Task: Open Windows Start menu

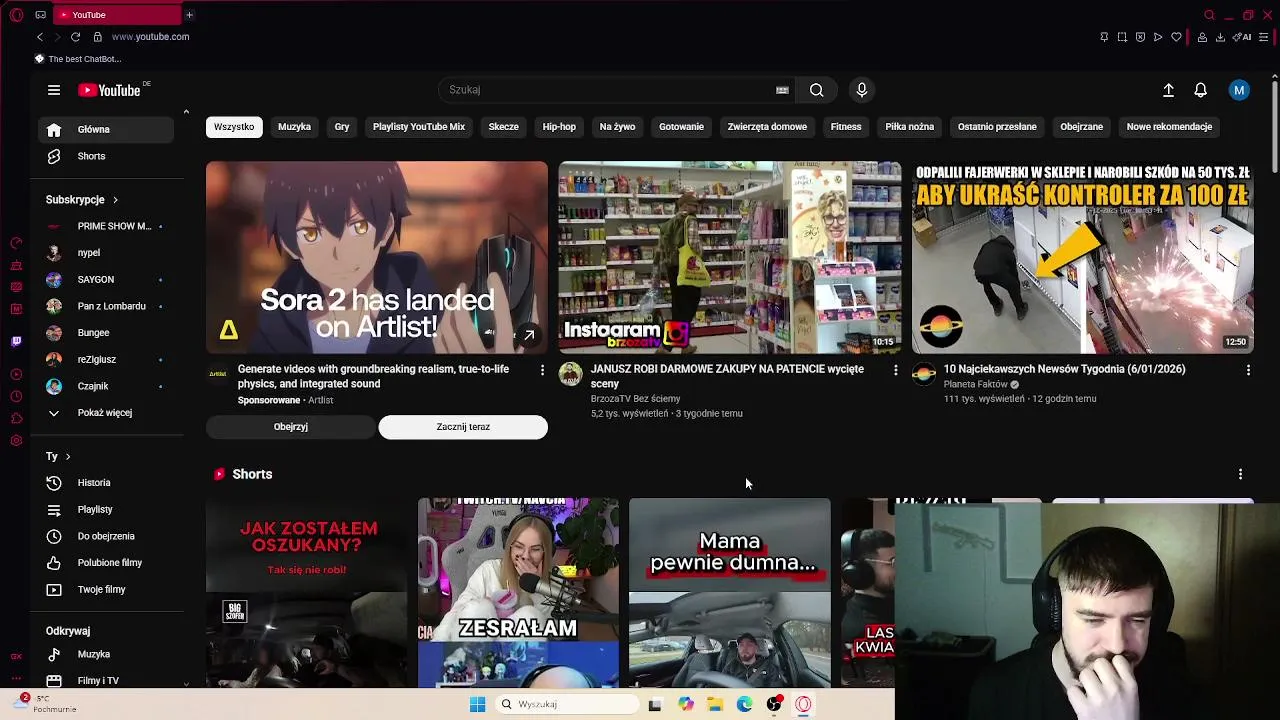Action: (x=477, y=704)
